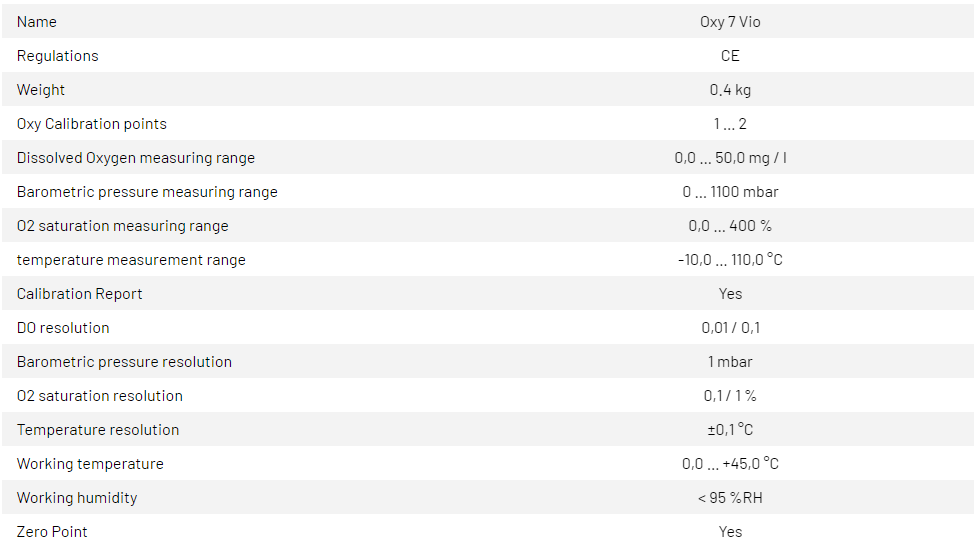This screenshot has height=549, width=977.
Task: Click the Name row label
Action: click(x=37, y=22)
